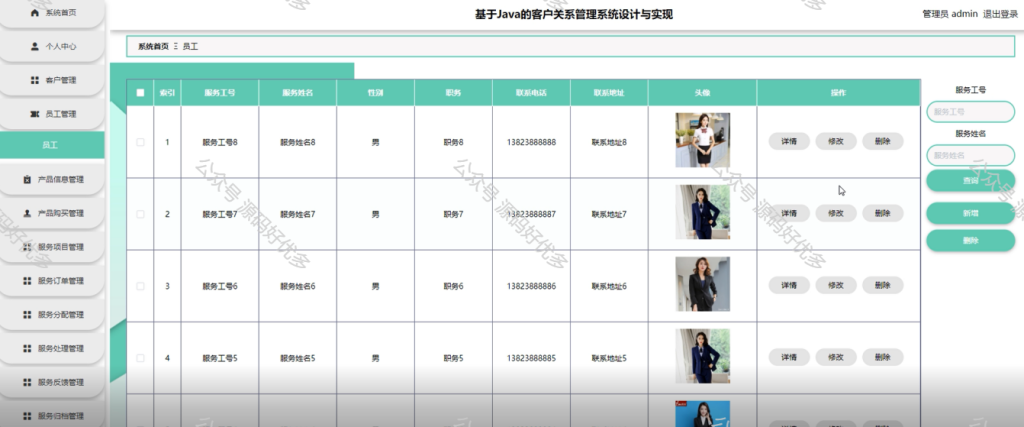
Task: Expand the 服务处理管理 menu
Action: 52,349
